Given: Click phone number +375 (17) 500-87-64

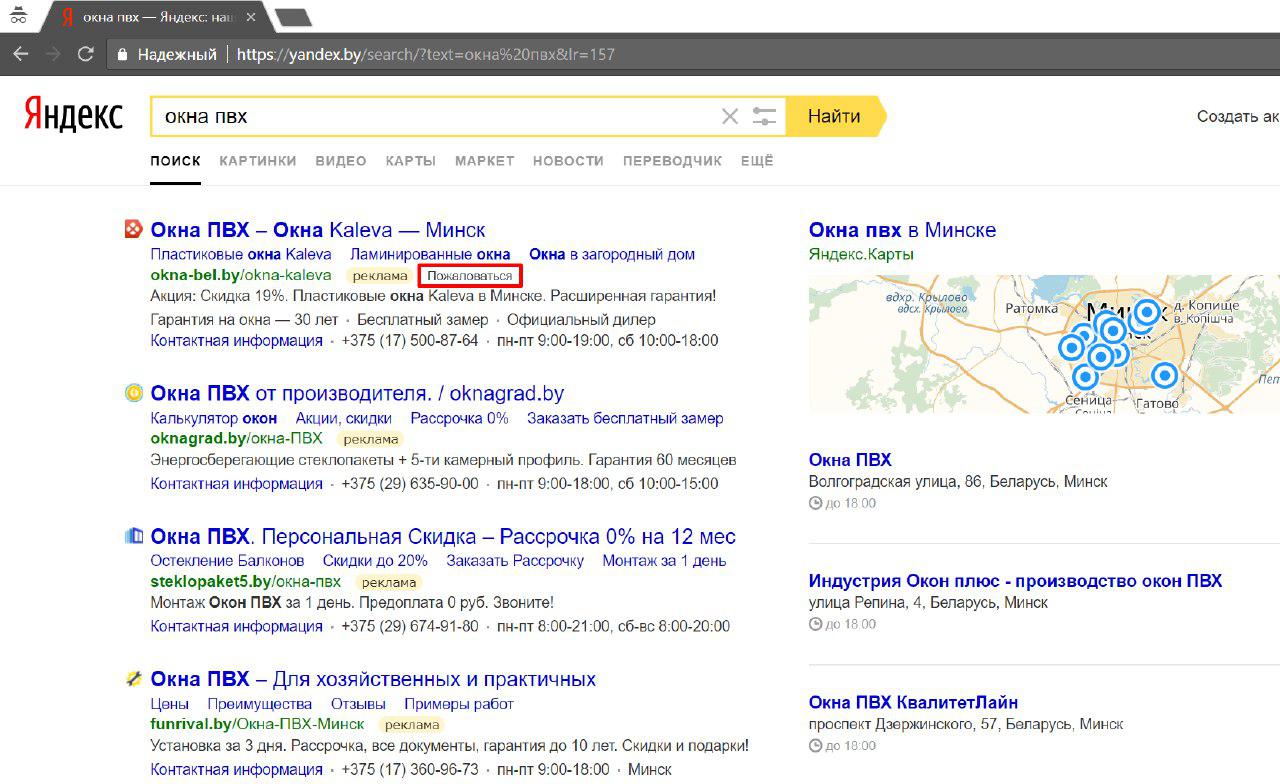Looking at the screenshot, I should pyautogui.click(x=410, y=340).
